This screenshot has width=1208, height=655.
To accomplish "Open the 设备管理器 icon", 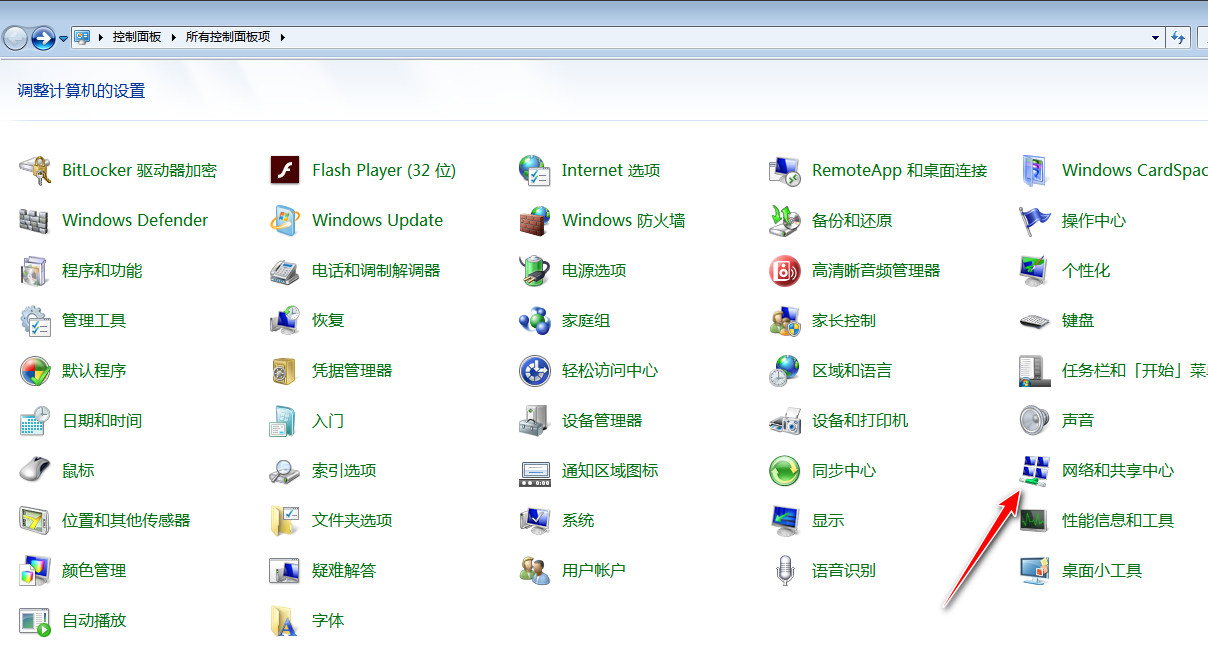I will 535,421.
